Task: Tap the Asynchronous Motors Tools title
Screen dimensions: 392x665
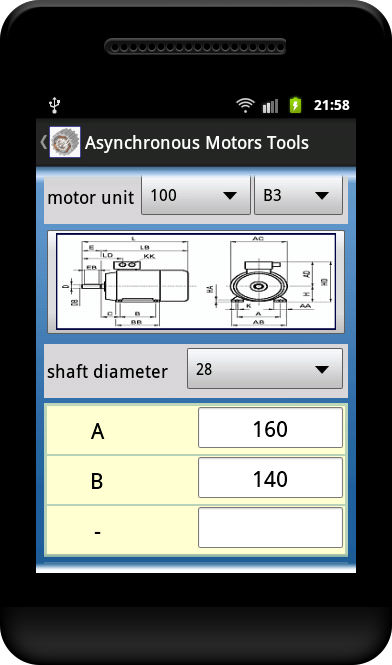Action: 197,143
